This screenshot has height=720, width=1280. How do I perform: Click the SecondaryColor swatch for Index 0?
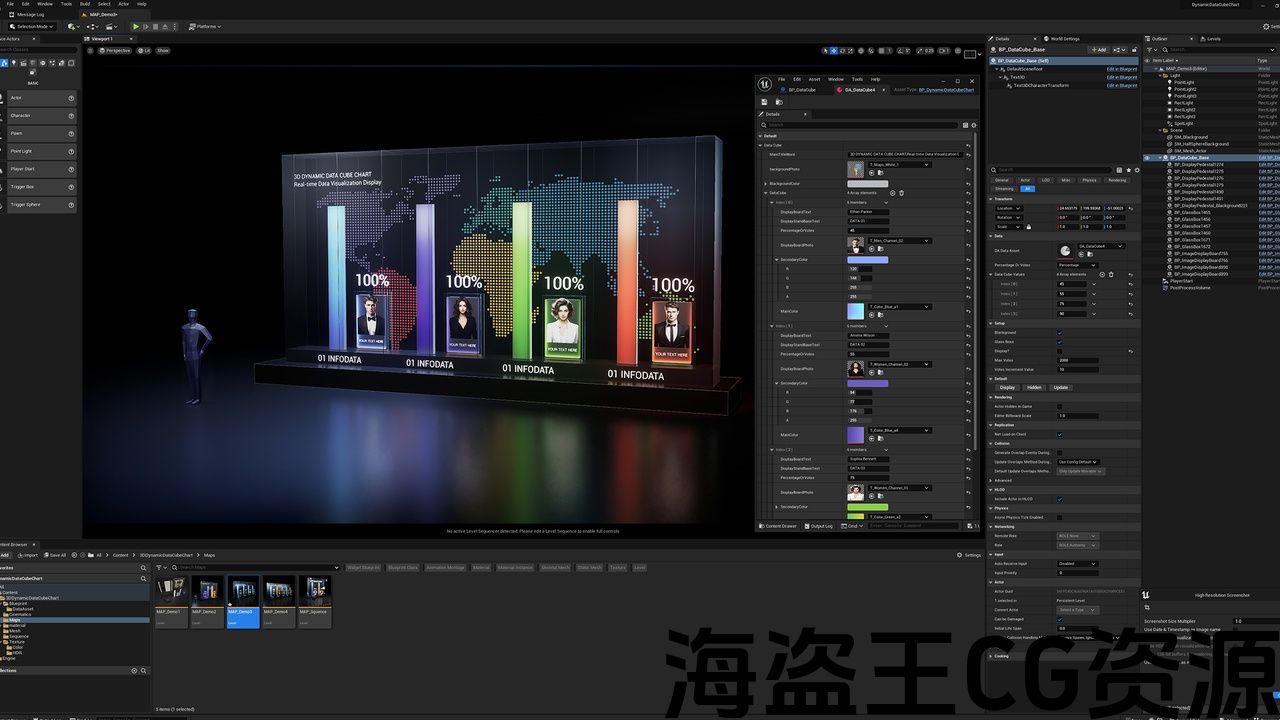click(x=867, y=260)
